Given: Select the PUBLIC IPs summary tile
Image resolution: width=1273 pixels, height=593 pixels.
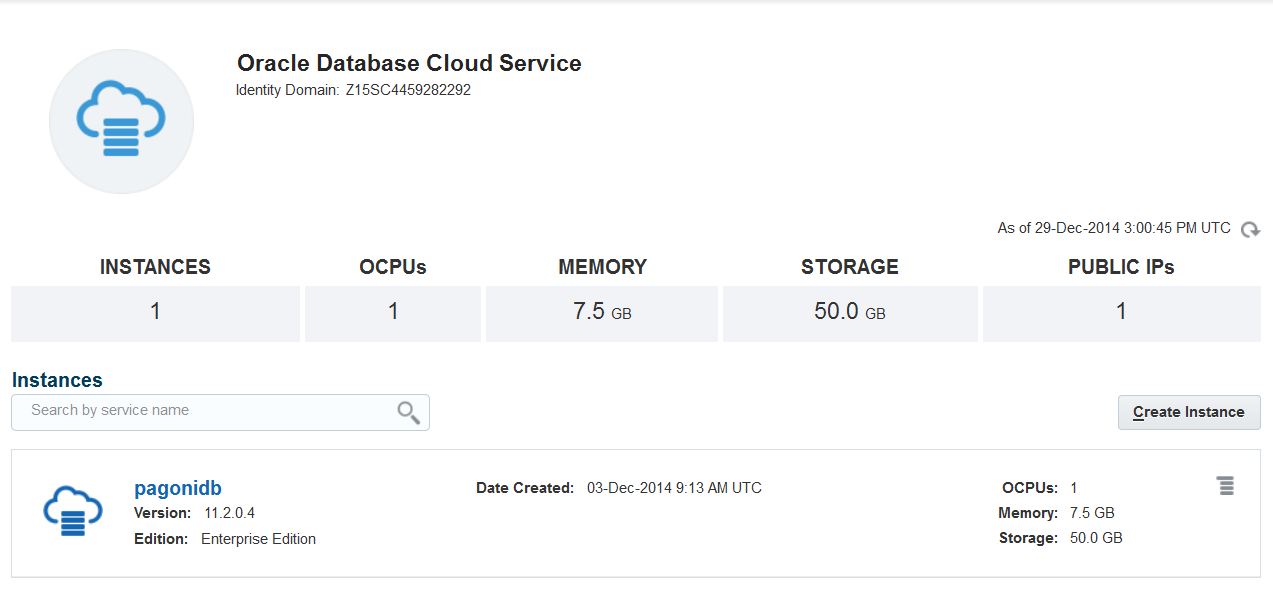Looking at the screenshot, I should point(1121,313).
